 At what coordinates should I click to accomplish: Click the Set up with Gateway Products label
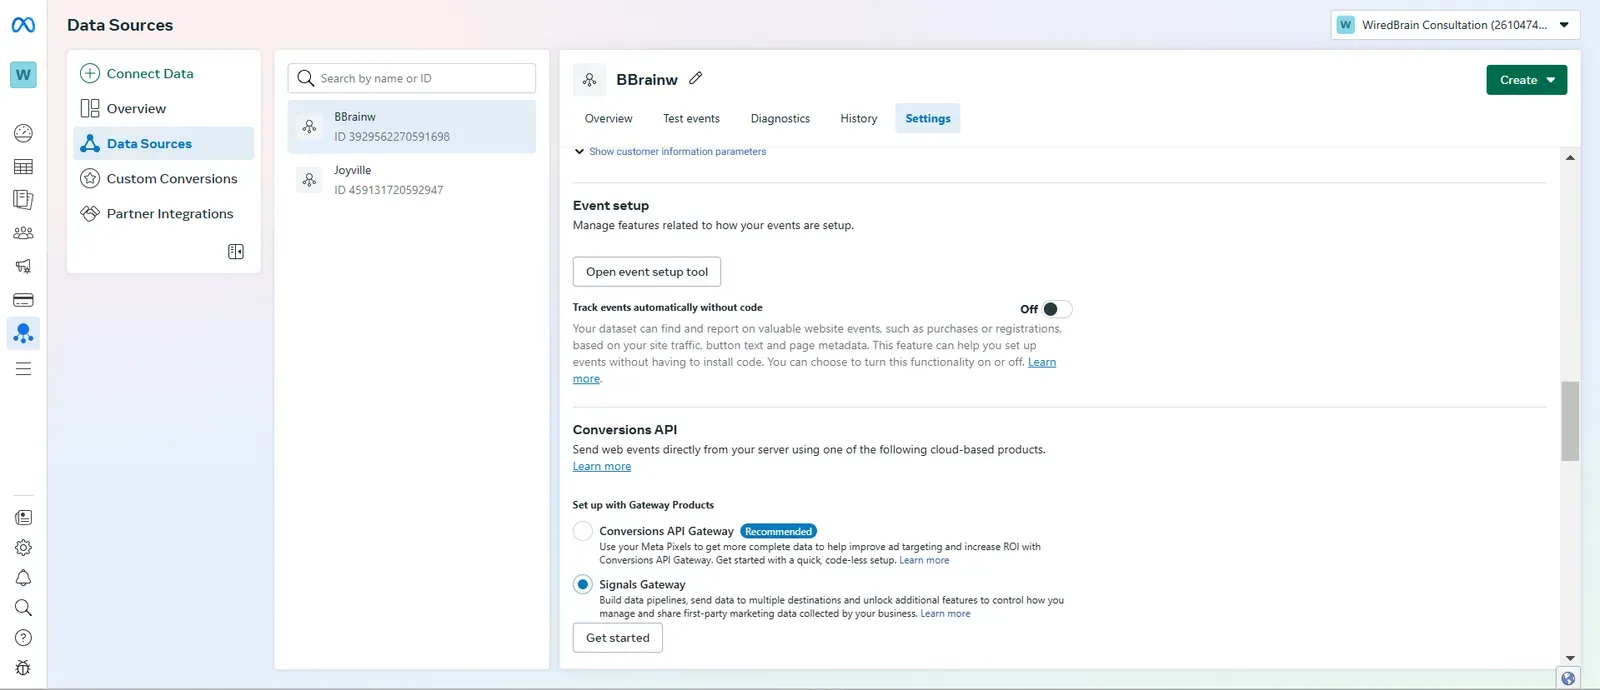(x=643, y=505)
